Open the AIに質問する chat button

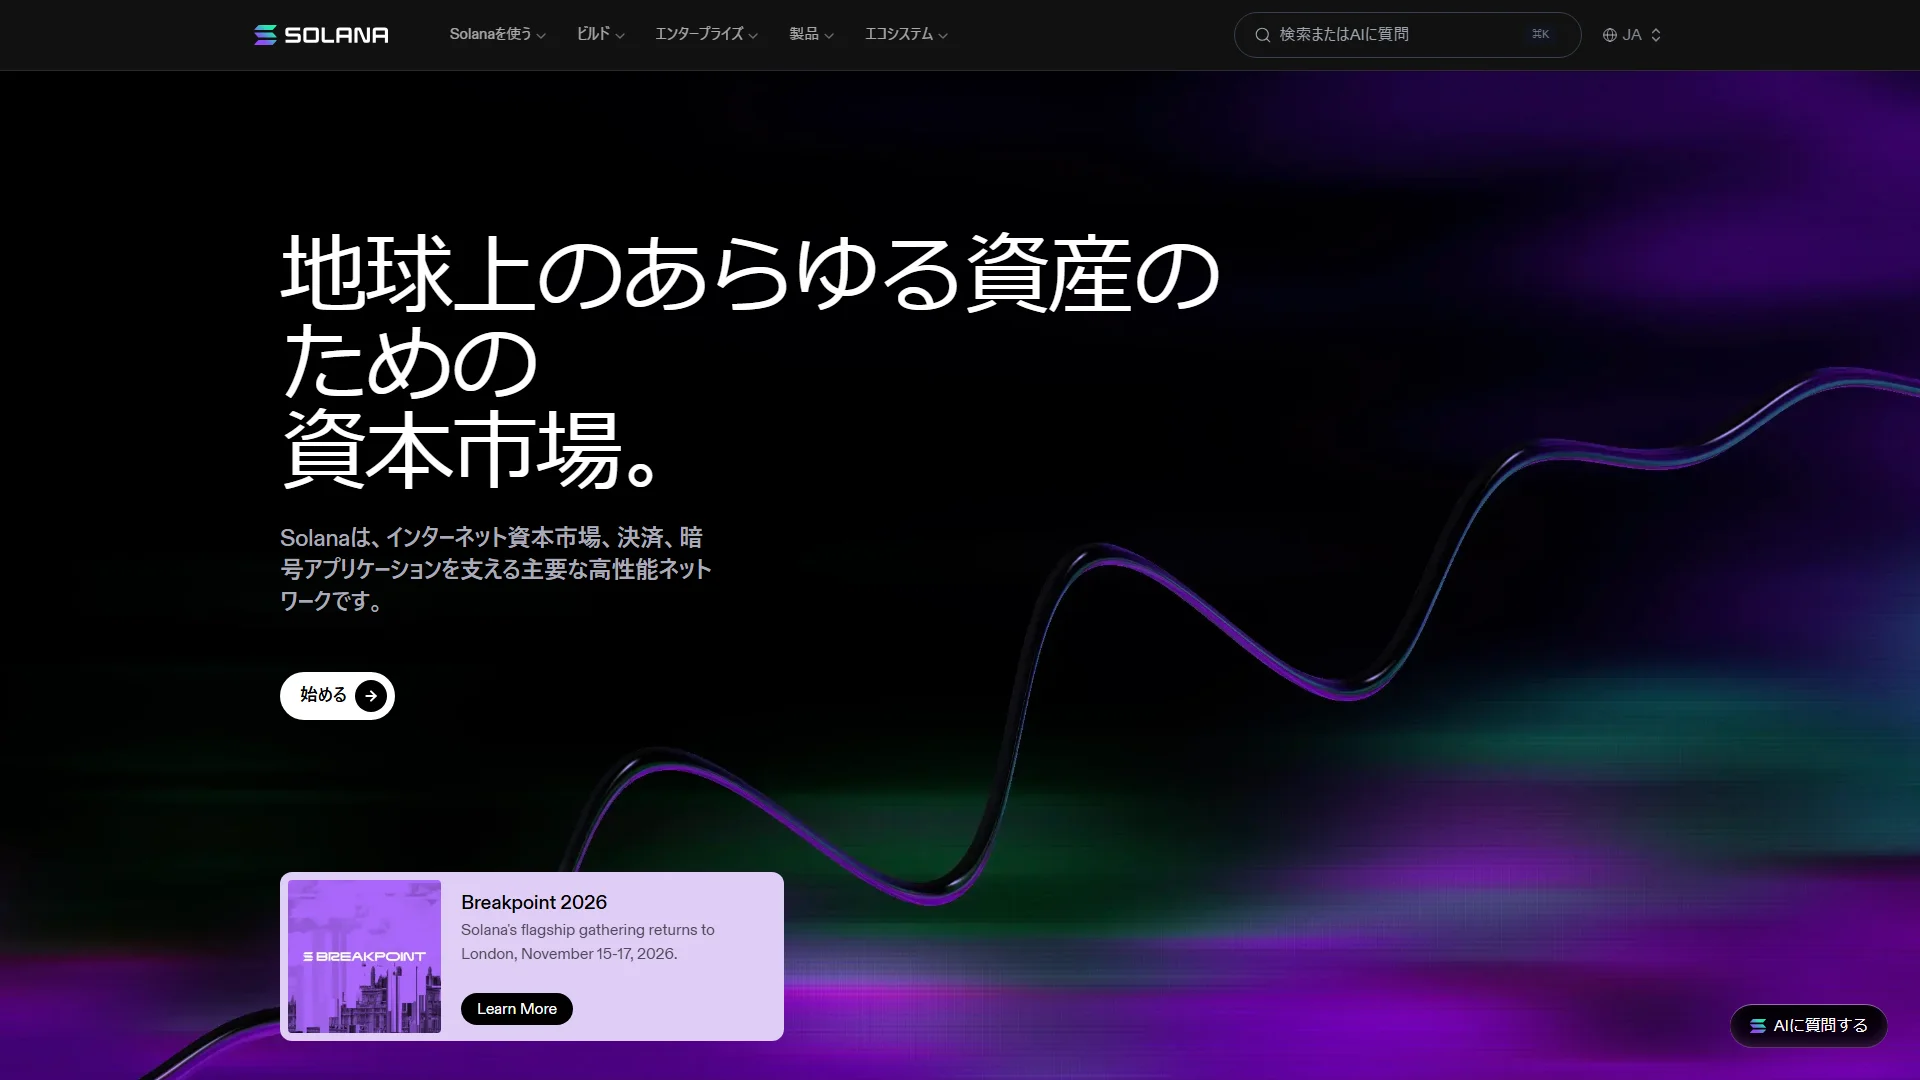pos(1809,1026)
